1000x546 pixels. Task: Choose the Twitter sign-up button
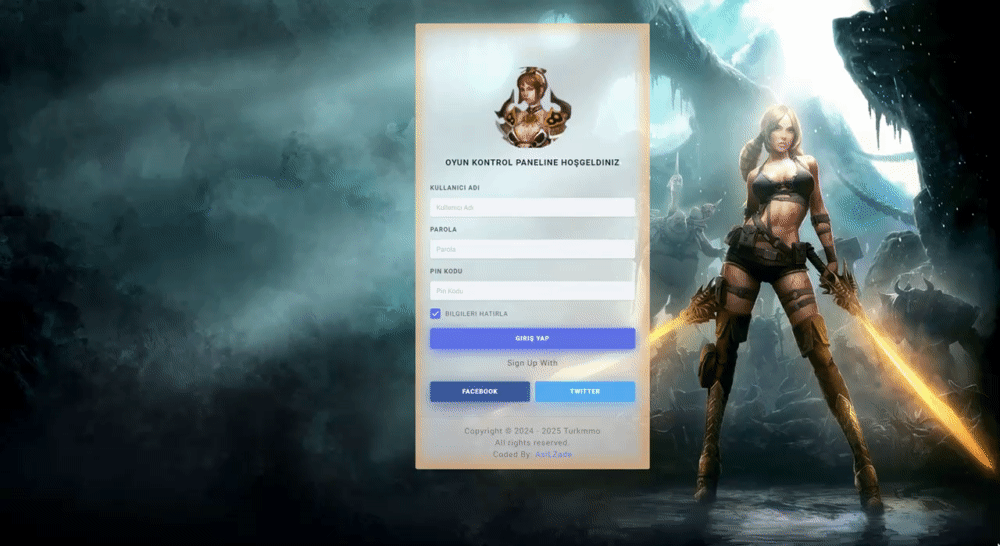[585, 392]
